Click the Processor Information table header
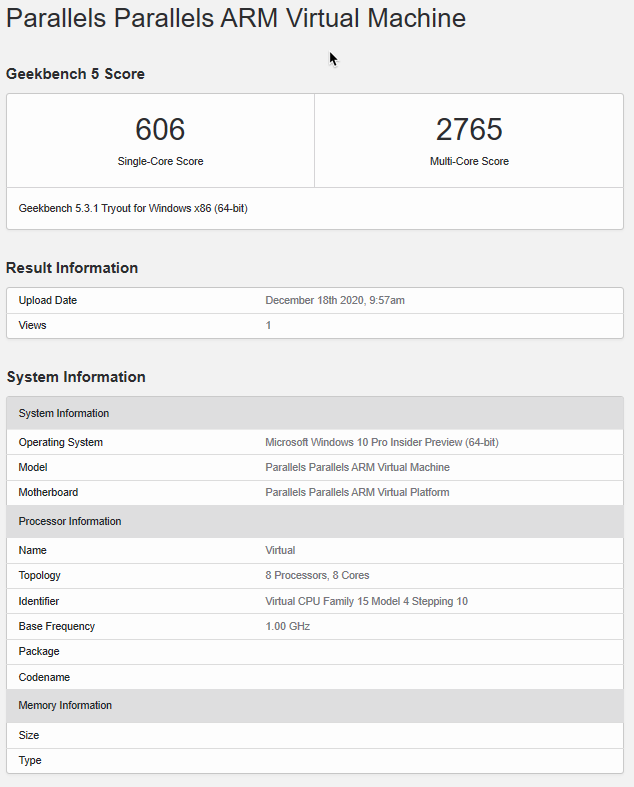Viewport: 634px width, 787px height. (x=315, y=521)
